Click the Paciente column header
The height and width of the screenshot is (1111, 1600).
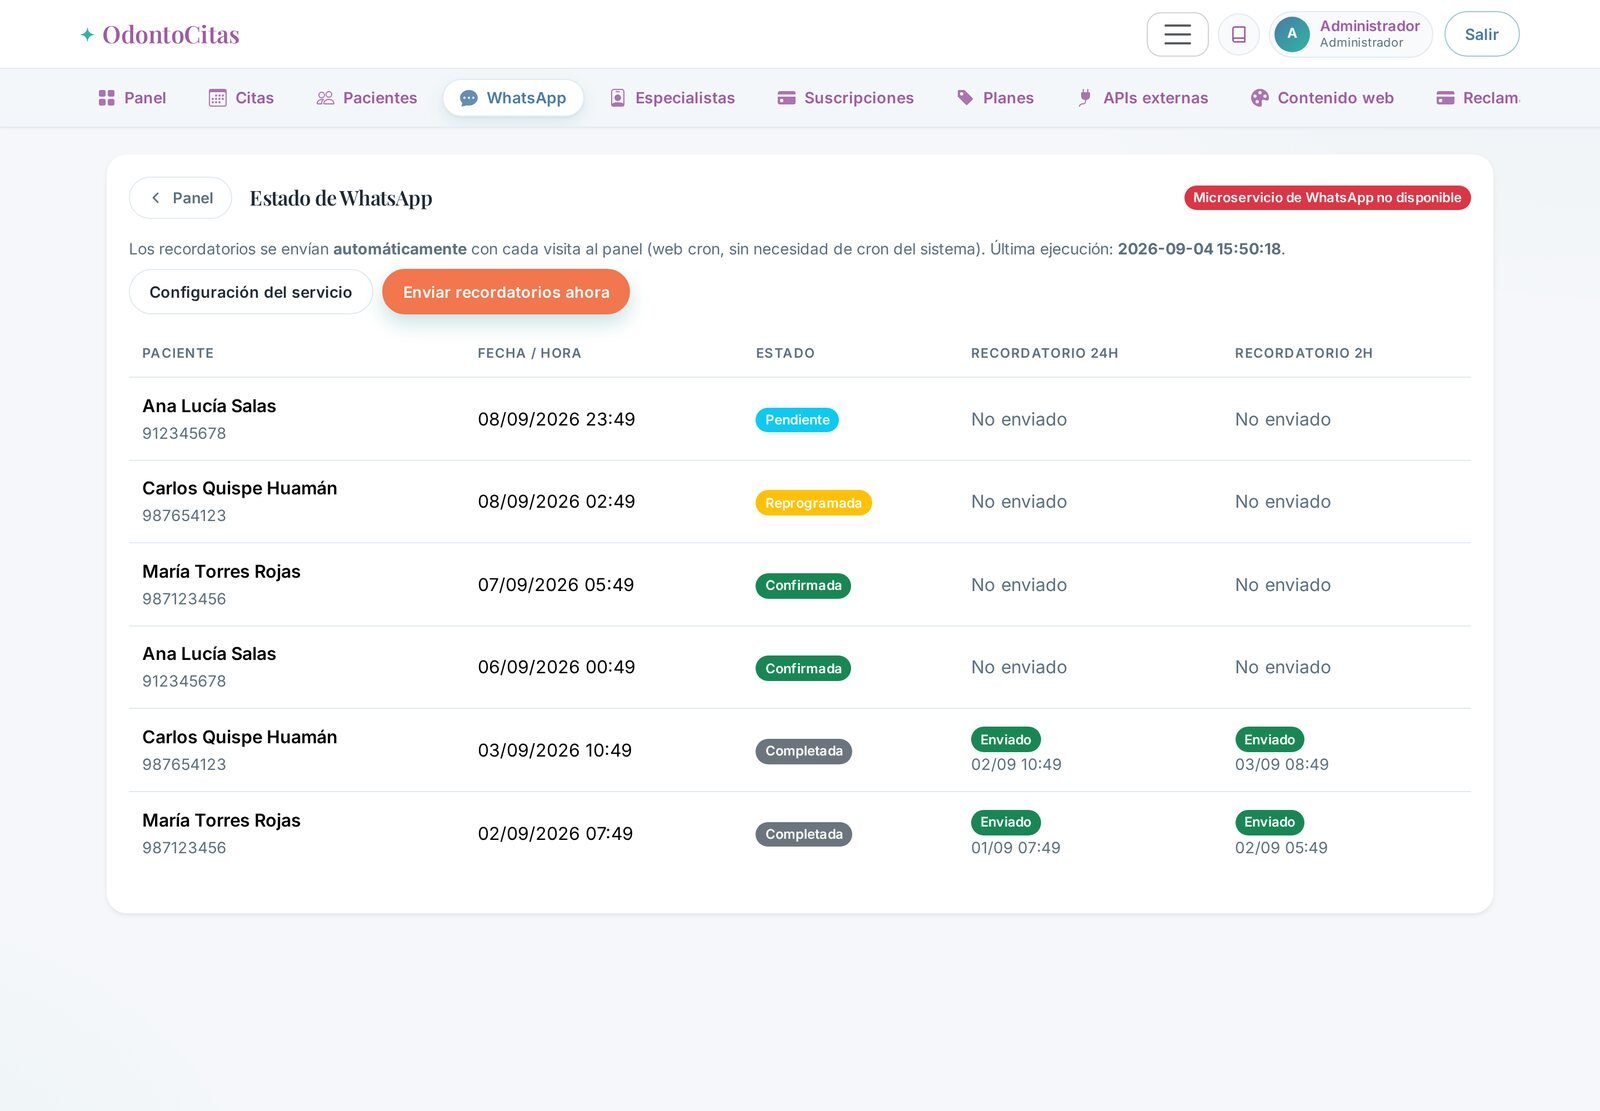click(178, 353)
